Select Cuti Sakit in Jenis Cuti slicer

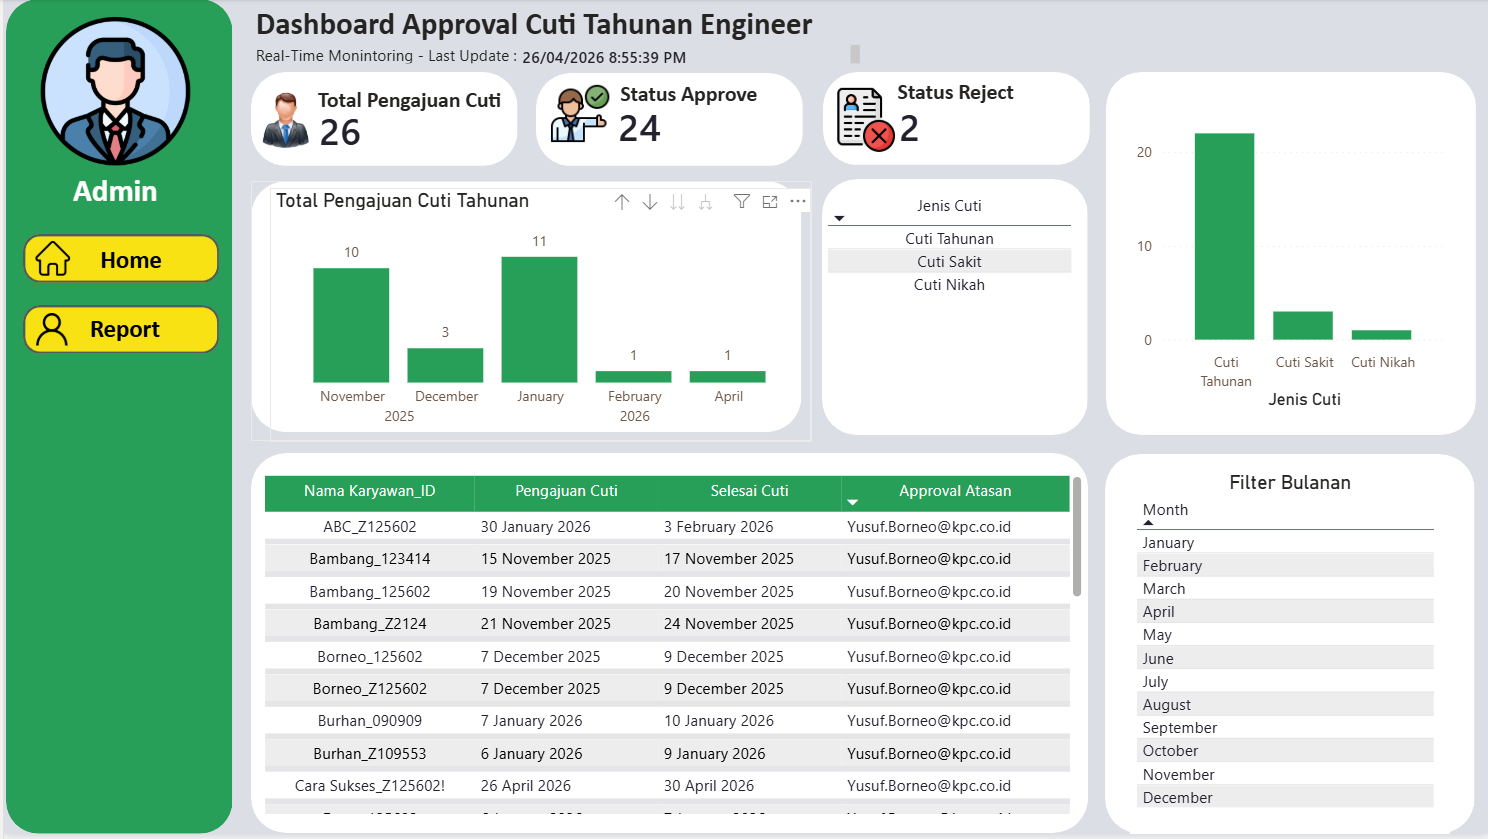pyautogui.click(x=949, y=262)
